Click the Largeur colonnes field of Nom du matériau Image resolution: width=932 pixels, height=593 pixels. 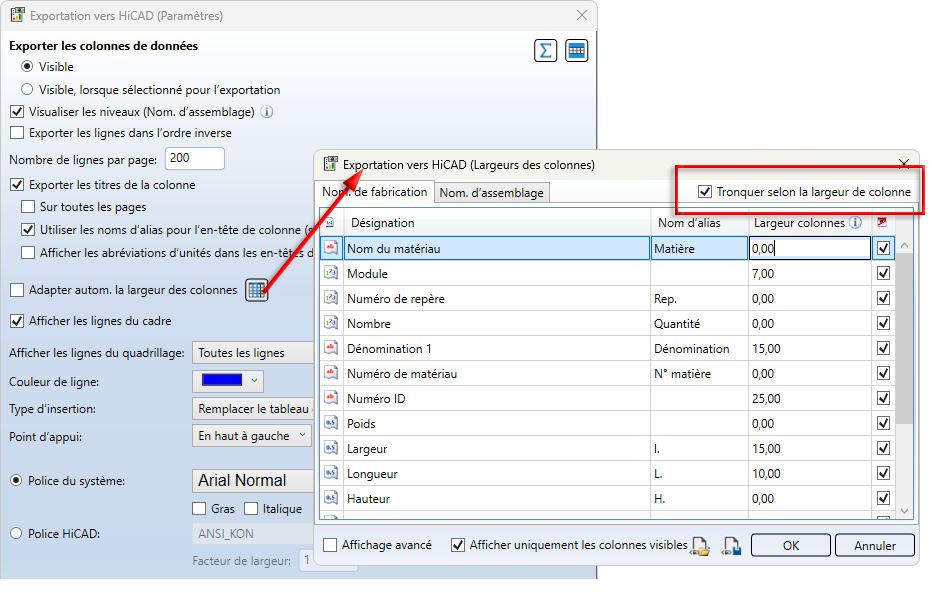(810, 248)
